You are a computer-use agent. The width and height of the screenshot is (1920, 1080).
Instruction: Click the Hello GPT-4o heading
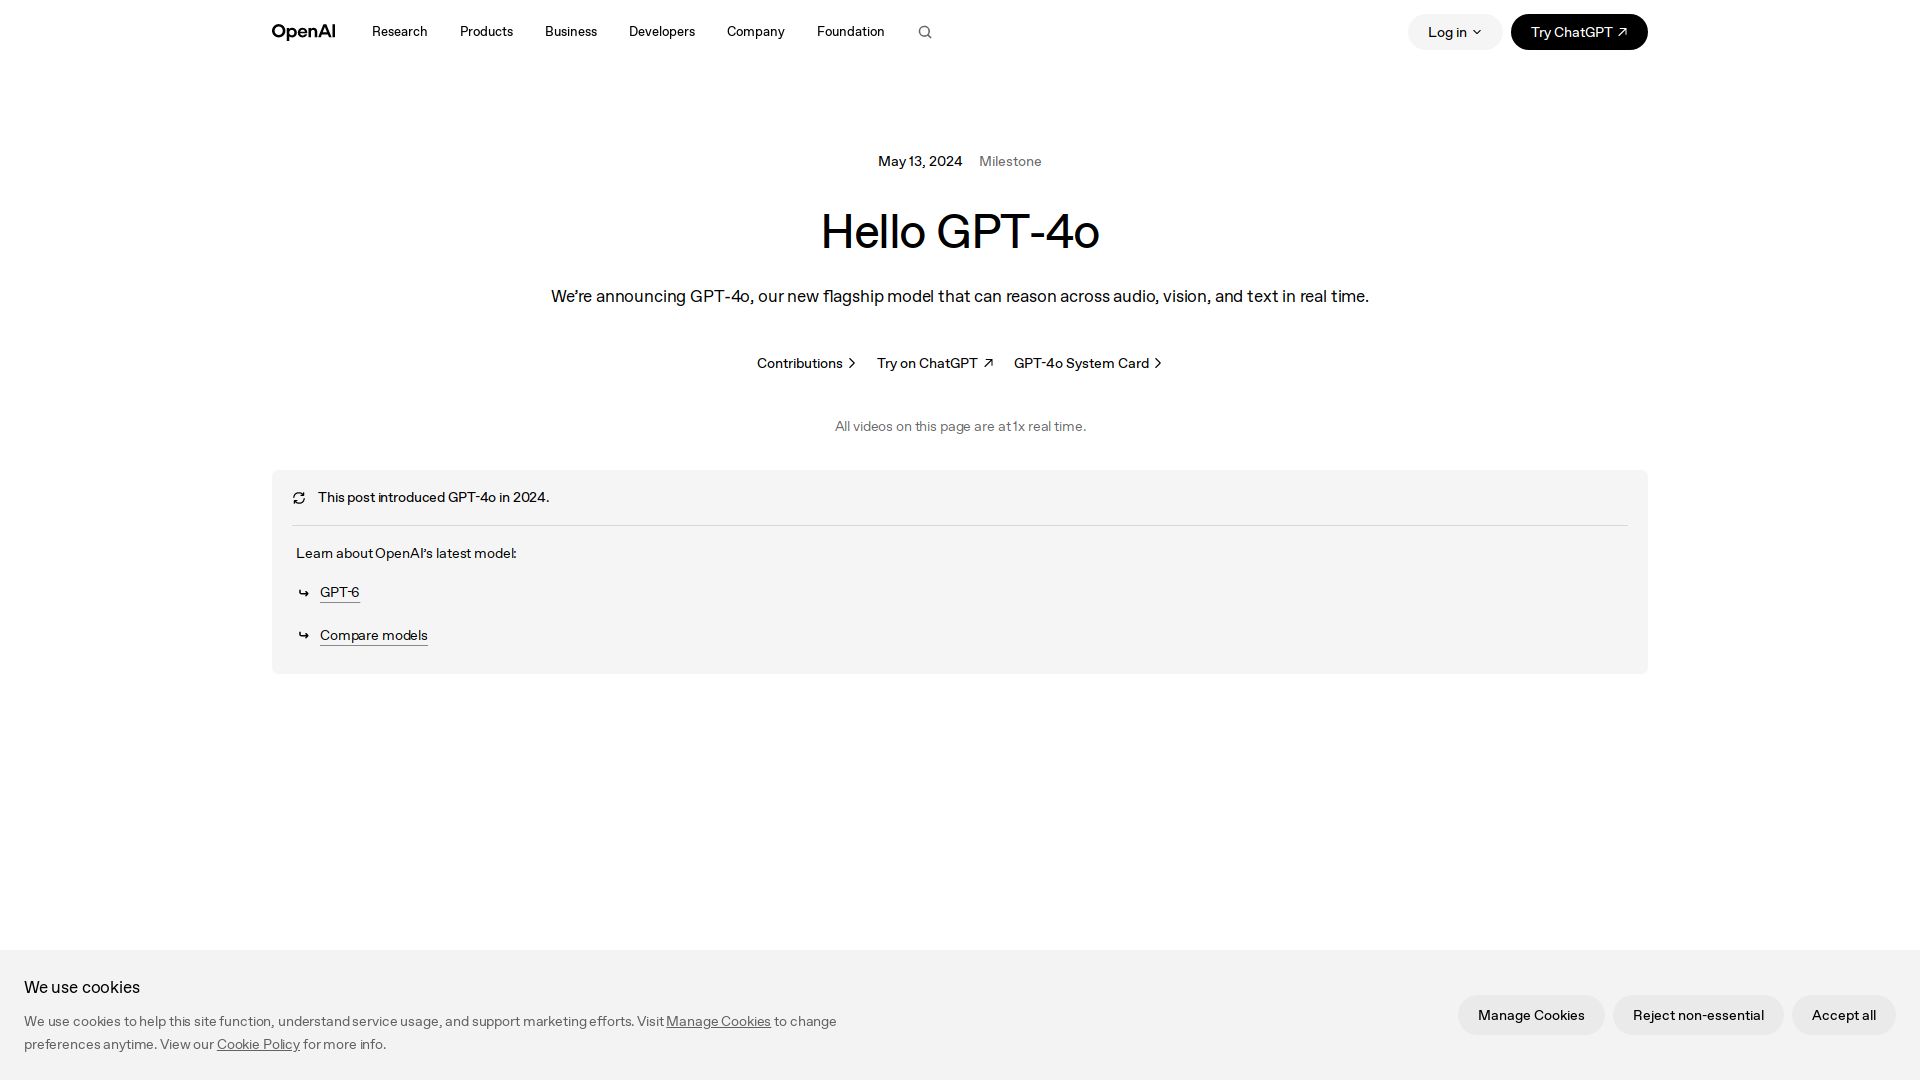click(x=960, y=232)
